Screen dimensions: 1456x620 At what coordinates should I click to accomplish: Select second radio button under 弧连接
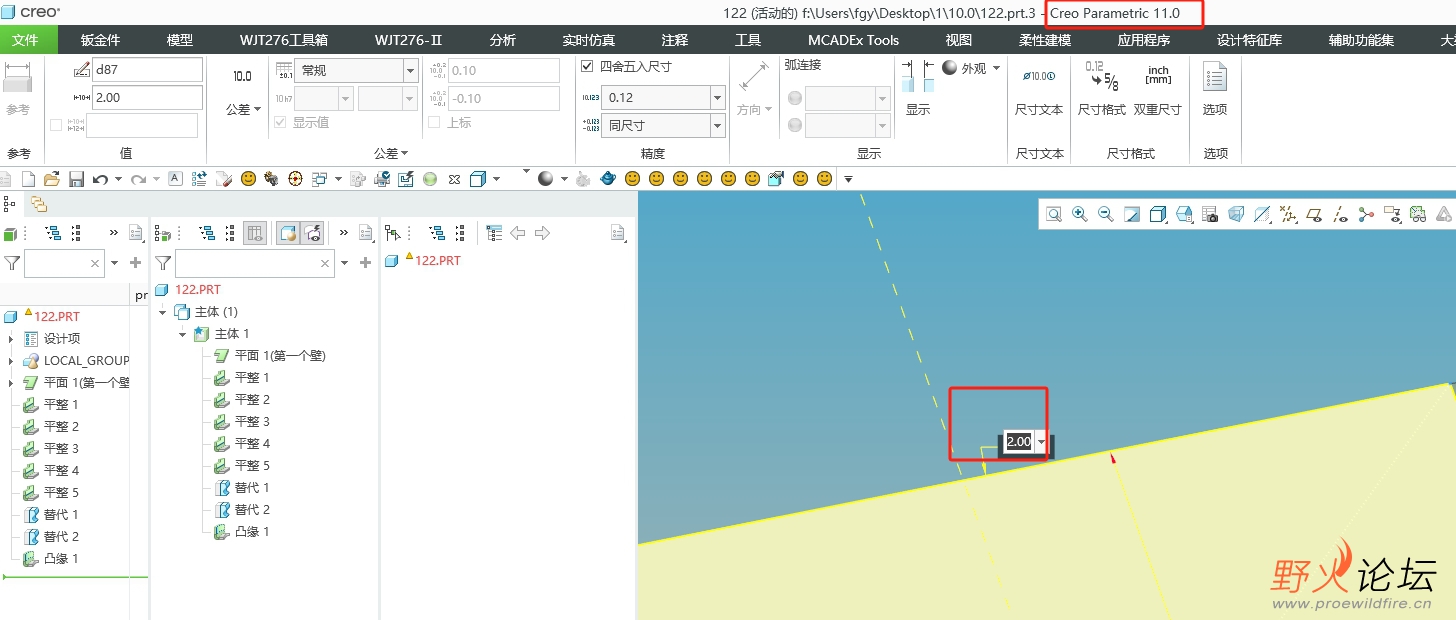click(x=795, y=125)
